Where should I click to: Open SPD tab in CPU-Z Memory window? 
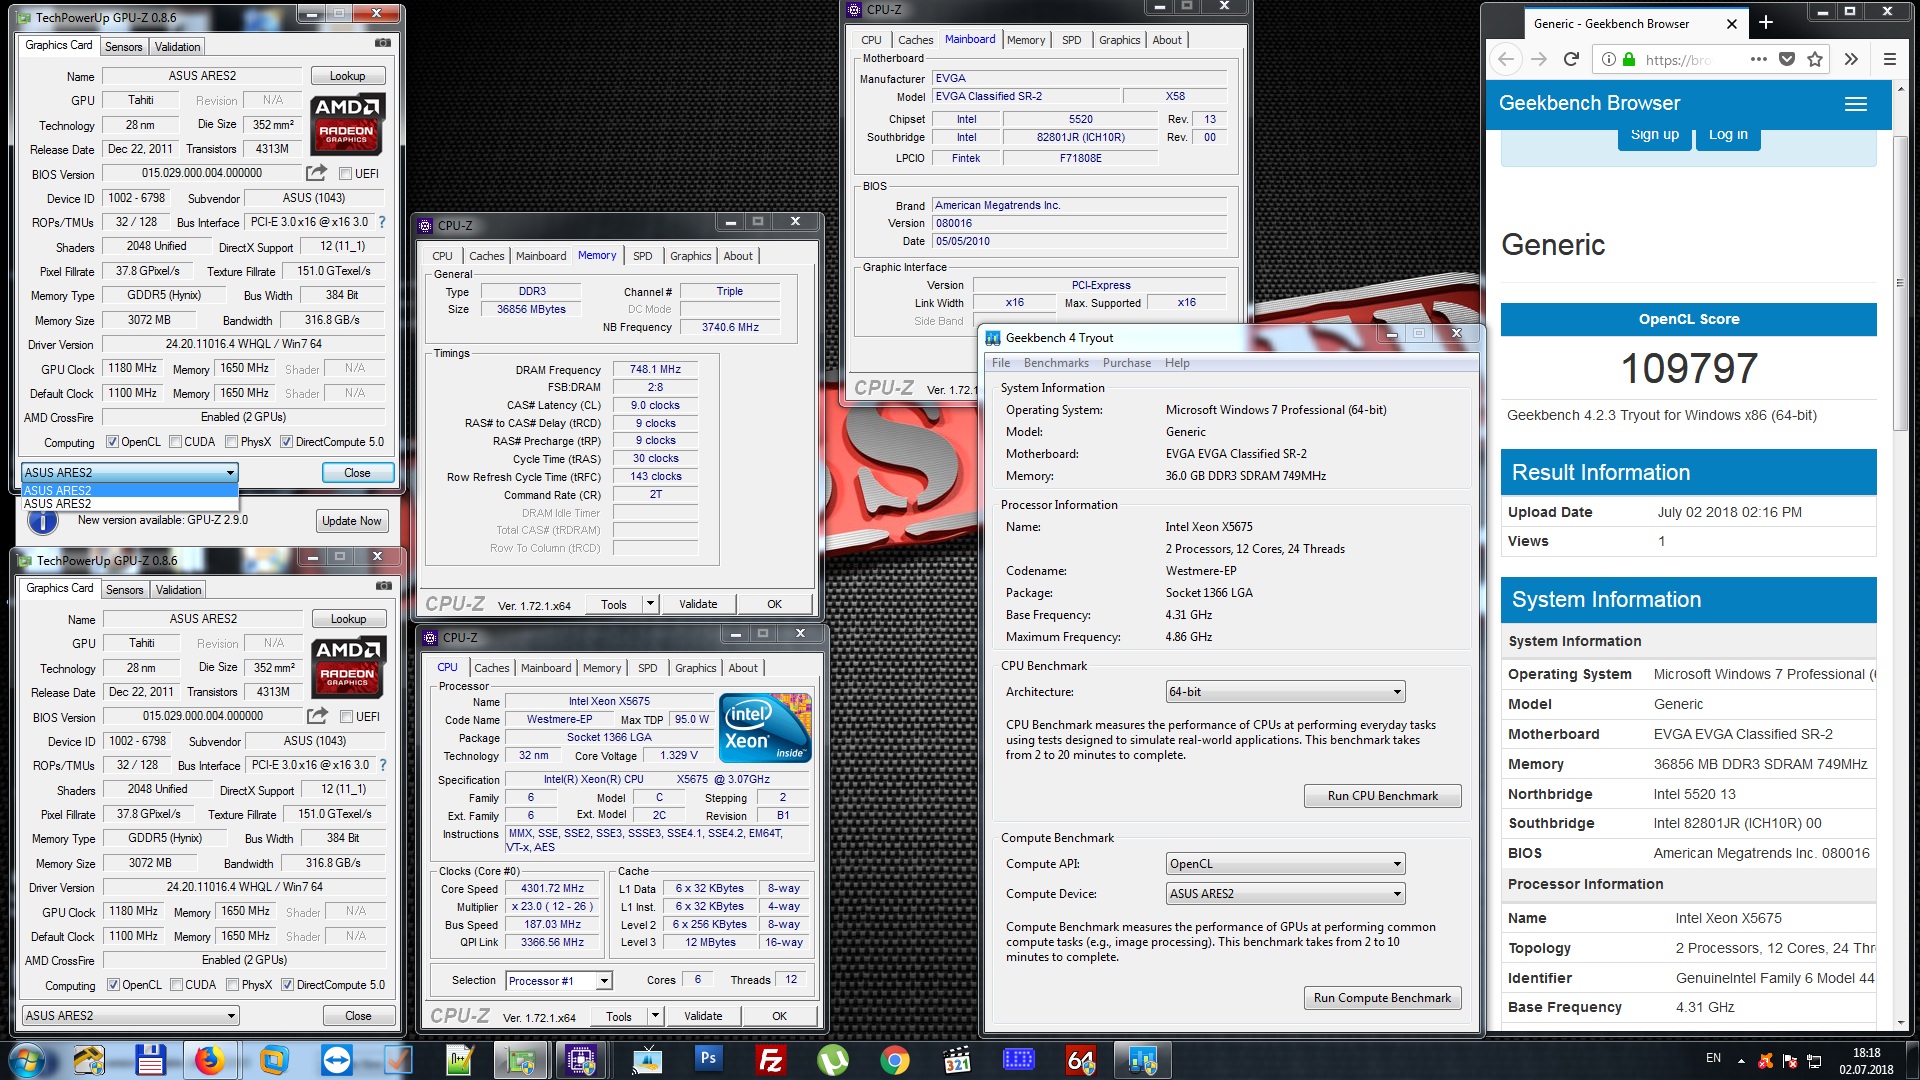(643, 256)
